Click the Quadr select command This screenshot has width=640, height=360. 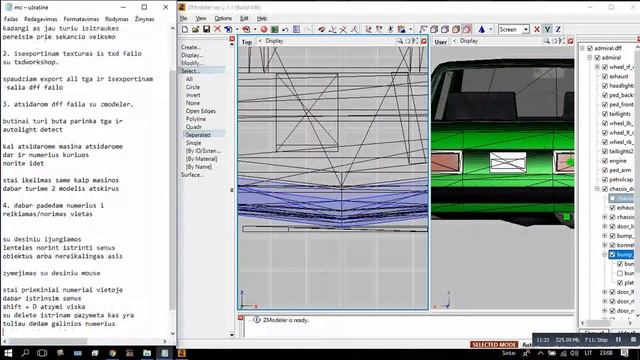193,127
